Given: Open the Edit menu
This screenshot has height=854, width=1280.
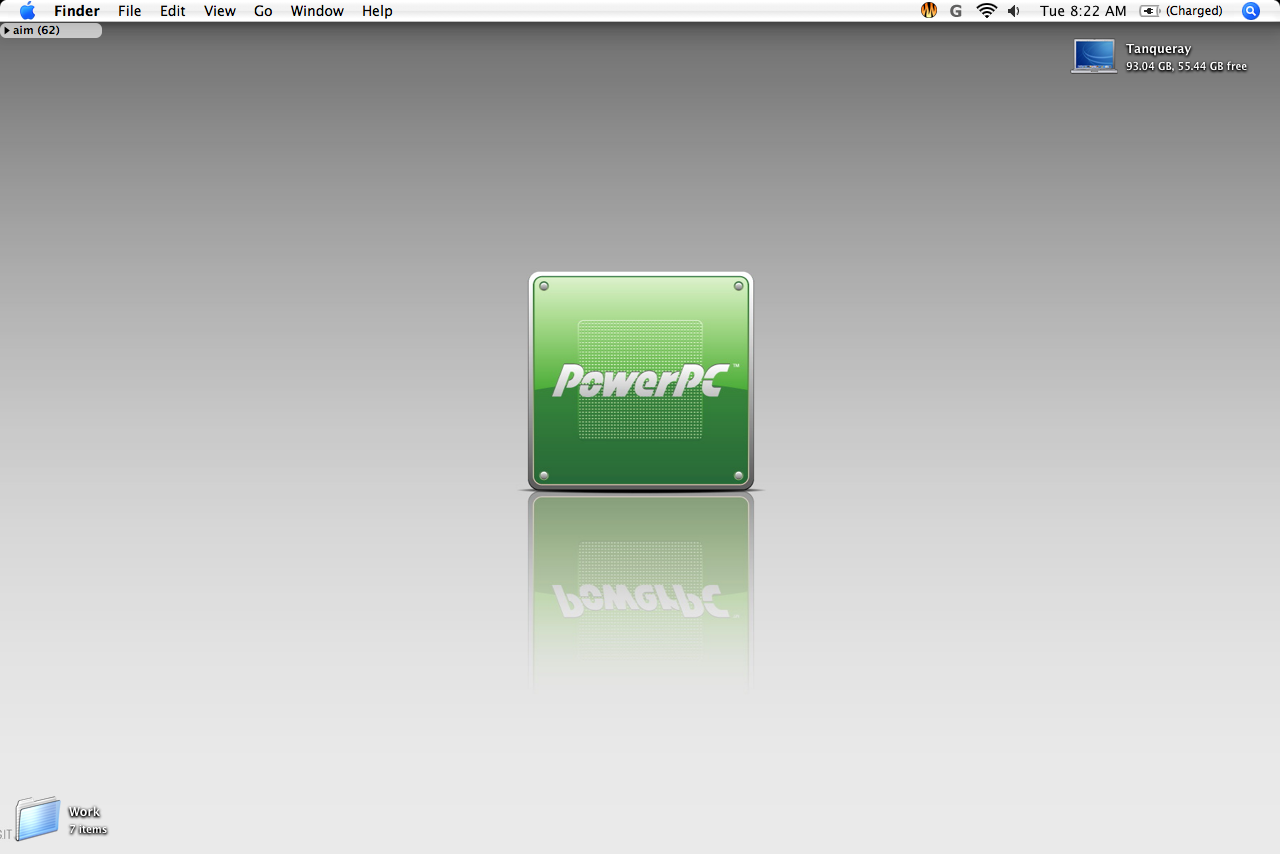Looking at the screenshot, I should pyautogui.click(x=173, y=11).
